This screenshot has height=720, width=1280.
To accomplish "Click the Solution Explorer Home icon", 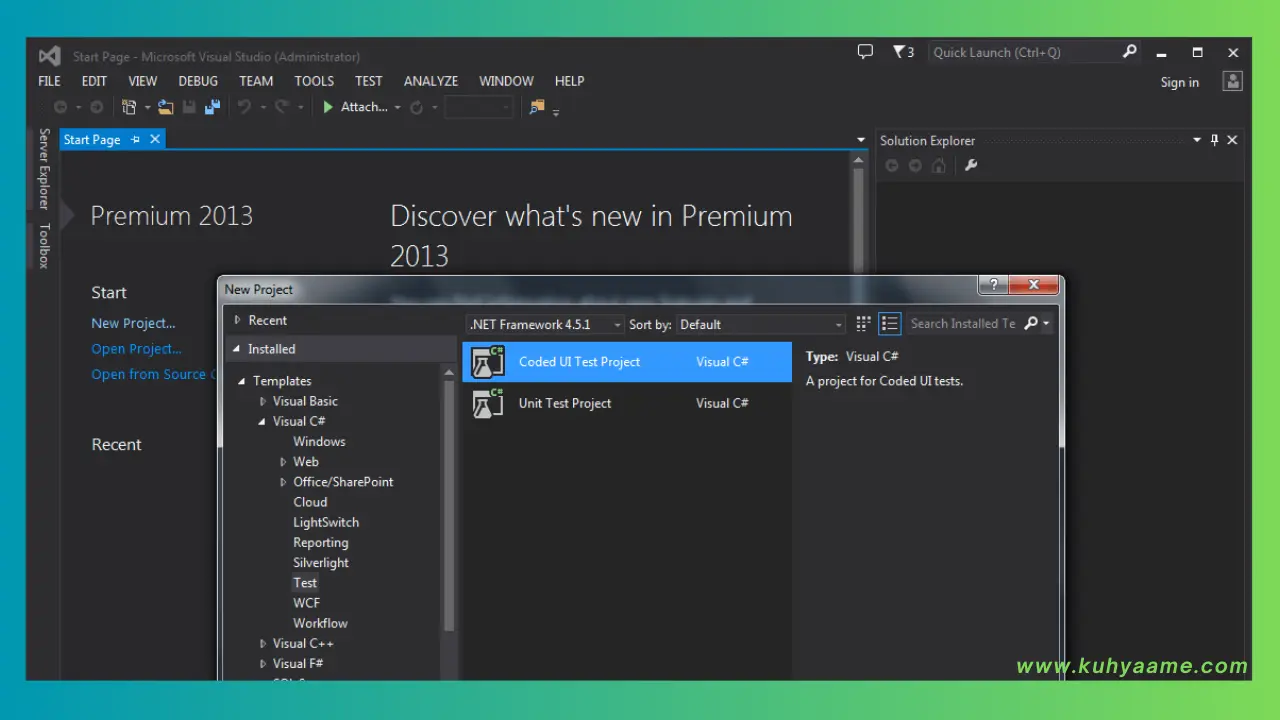I will coord(938,166).
